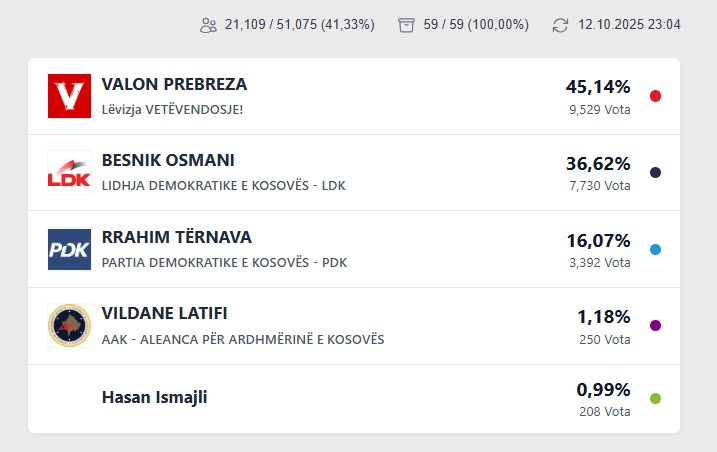Click the Hasan Ismajli candidate name

click(x=155, y=397)
